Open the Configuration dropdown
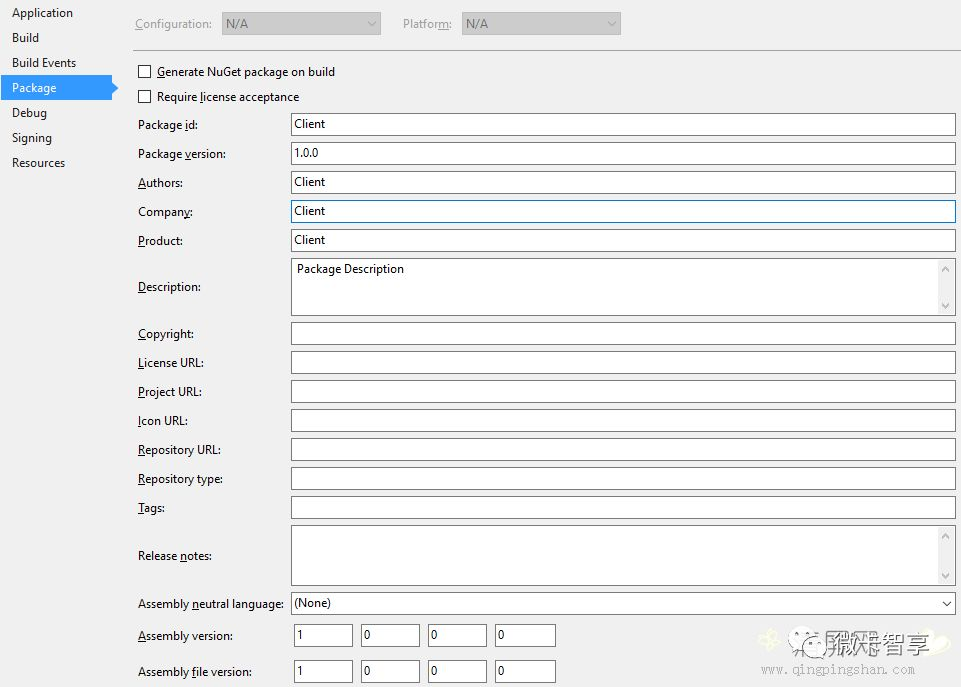The height and width of the screenshot is (687, 961). (301, 24)
